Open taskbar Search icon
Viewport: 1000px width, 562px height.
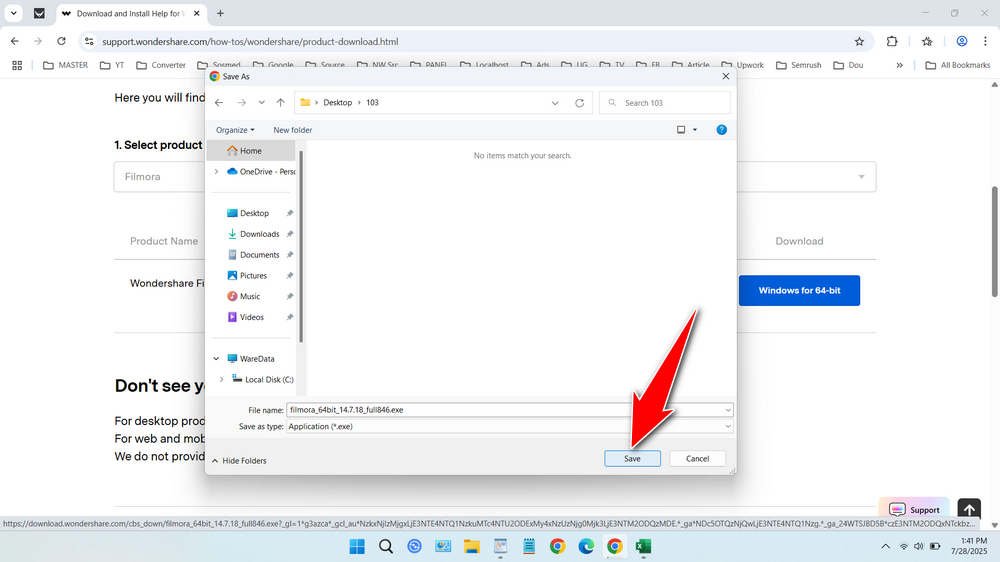(x=386, y=547)
